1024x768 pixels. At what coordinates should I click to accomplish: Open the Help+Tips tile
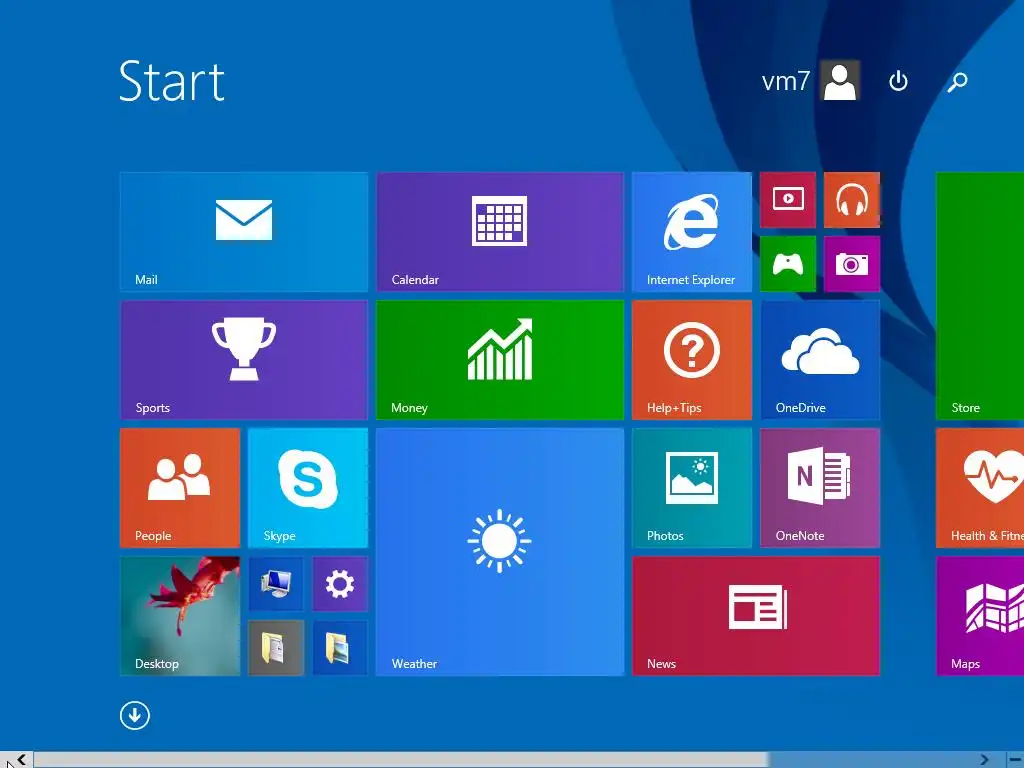[x=692, y=360]
